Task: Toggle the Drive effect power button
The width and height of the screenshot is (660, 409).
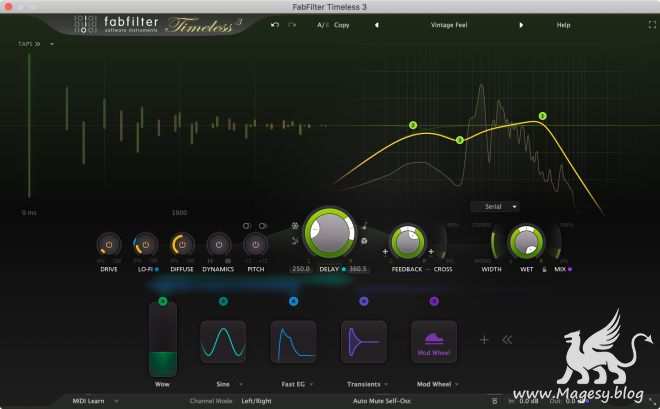Action: point(109,244)
